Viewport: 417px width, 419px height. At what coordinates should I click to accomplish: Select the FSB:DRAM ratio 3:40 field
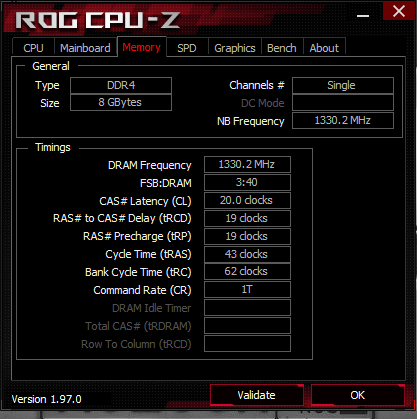[247, 182]
